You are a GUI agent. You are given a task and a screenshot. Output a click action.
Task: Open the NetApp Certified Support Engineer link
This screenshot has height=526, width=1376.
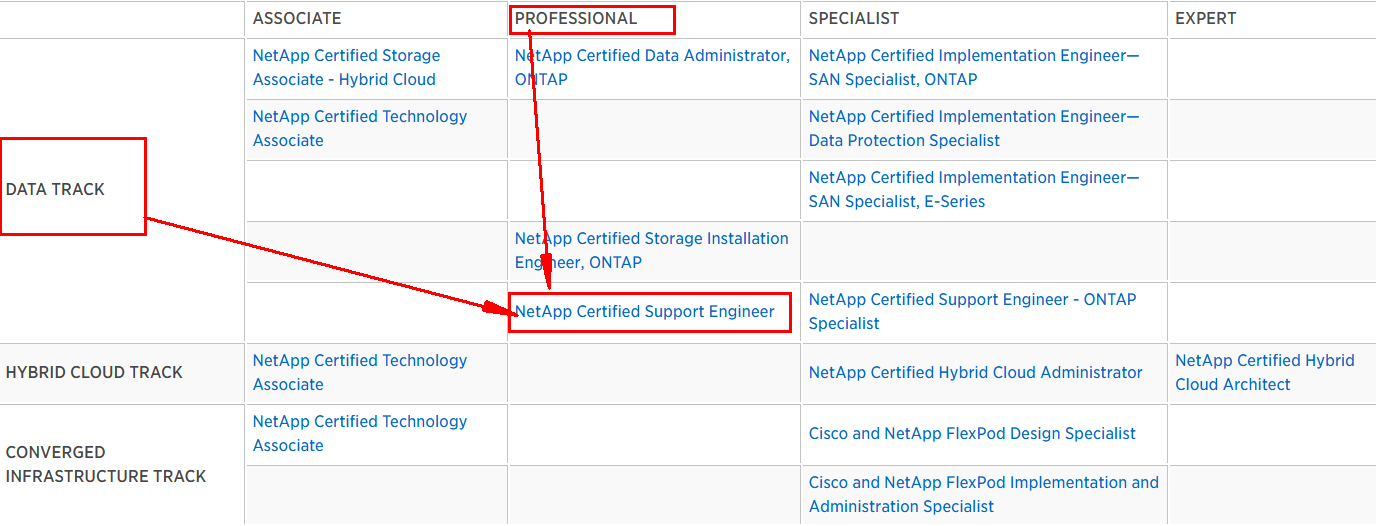645,312
